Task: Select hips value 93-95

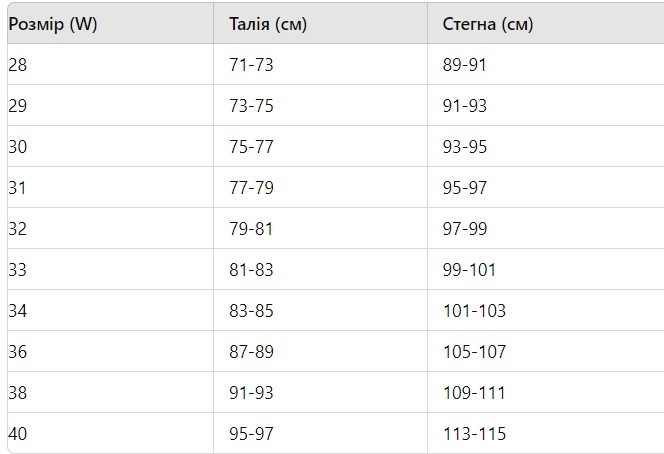Action: [465, 147]
